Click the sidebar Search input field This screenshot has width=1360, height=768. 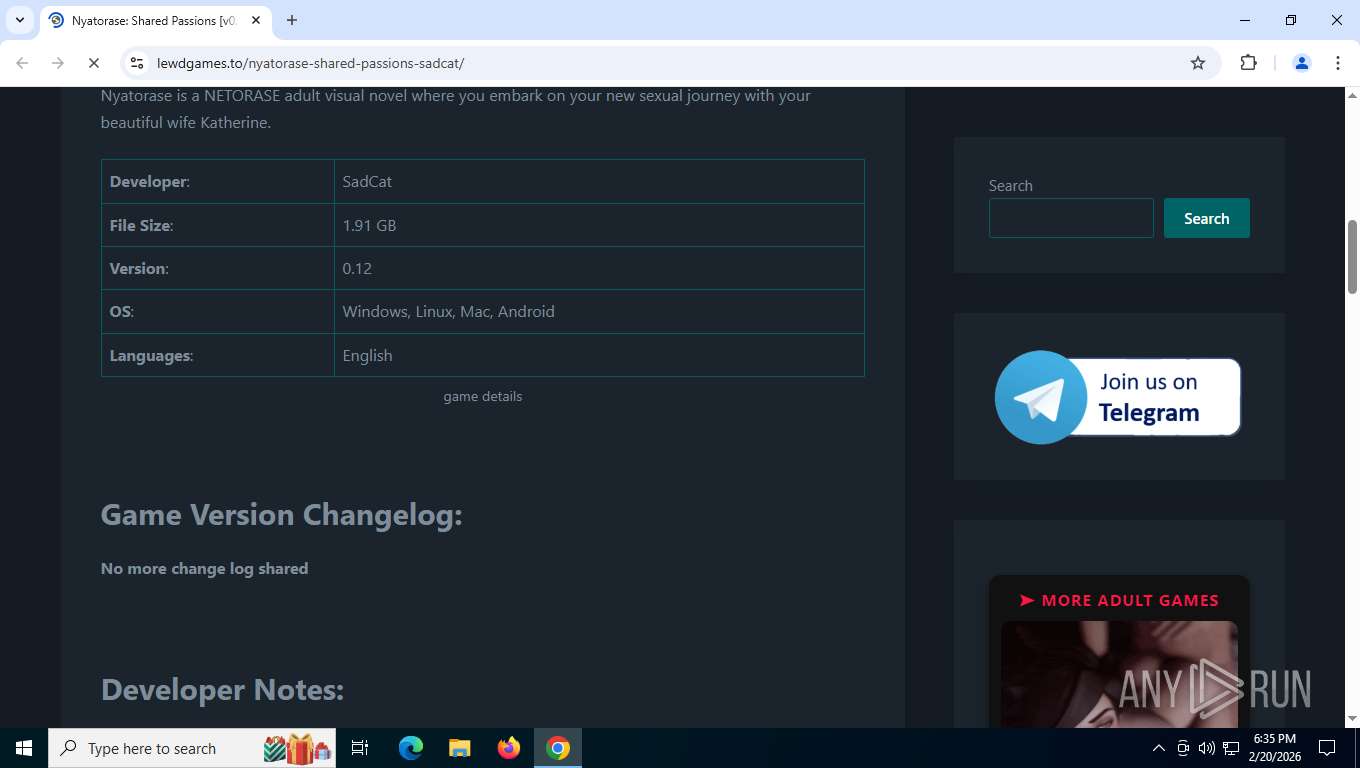click(1071, 218)
